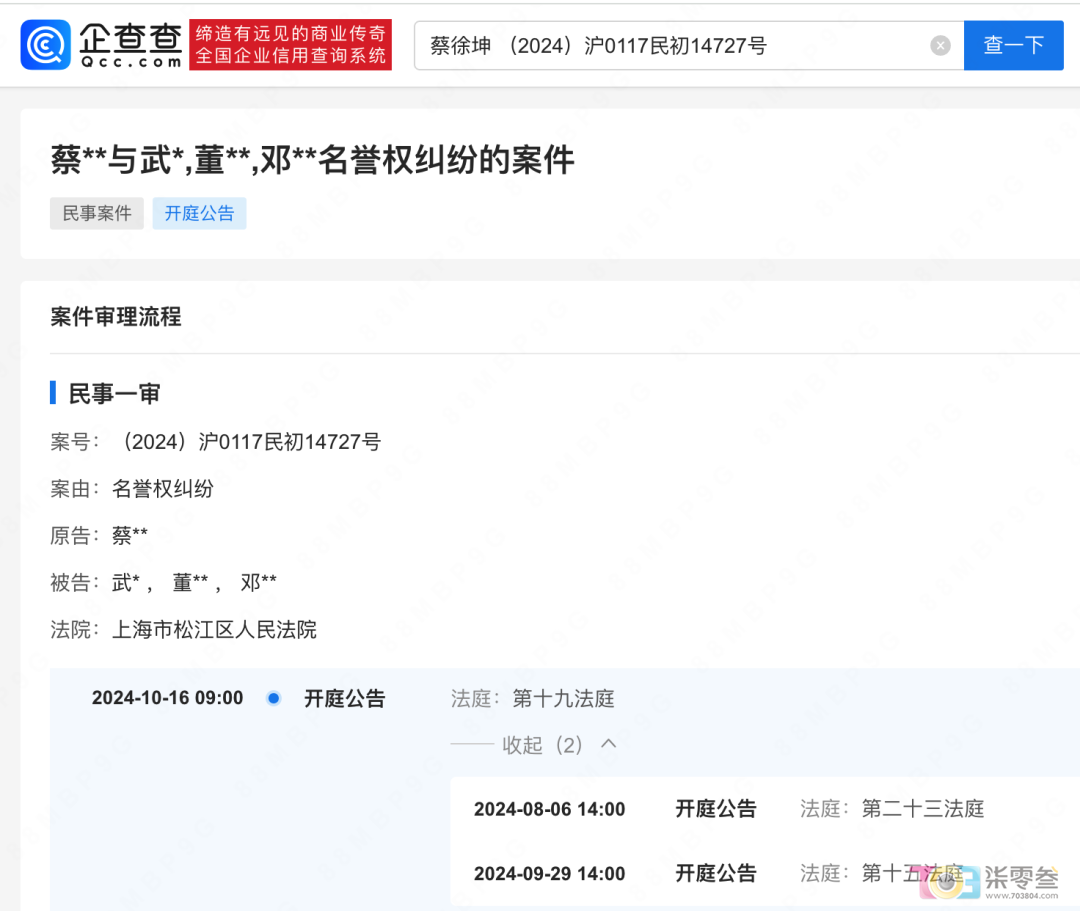The image size is (1080, 911).
Task: Click the courtroom 第十九法庭
Action: pyautogui.click(x=563, y=698)
